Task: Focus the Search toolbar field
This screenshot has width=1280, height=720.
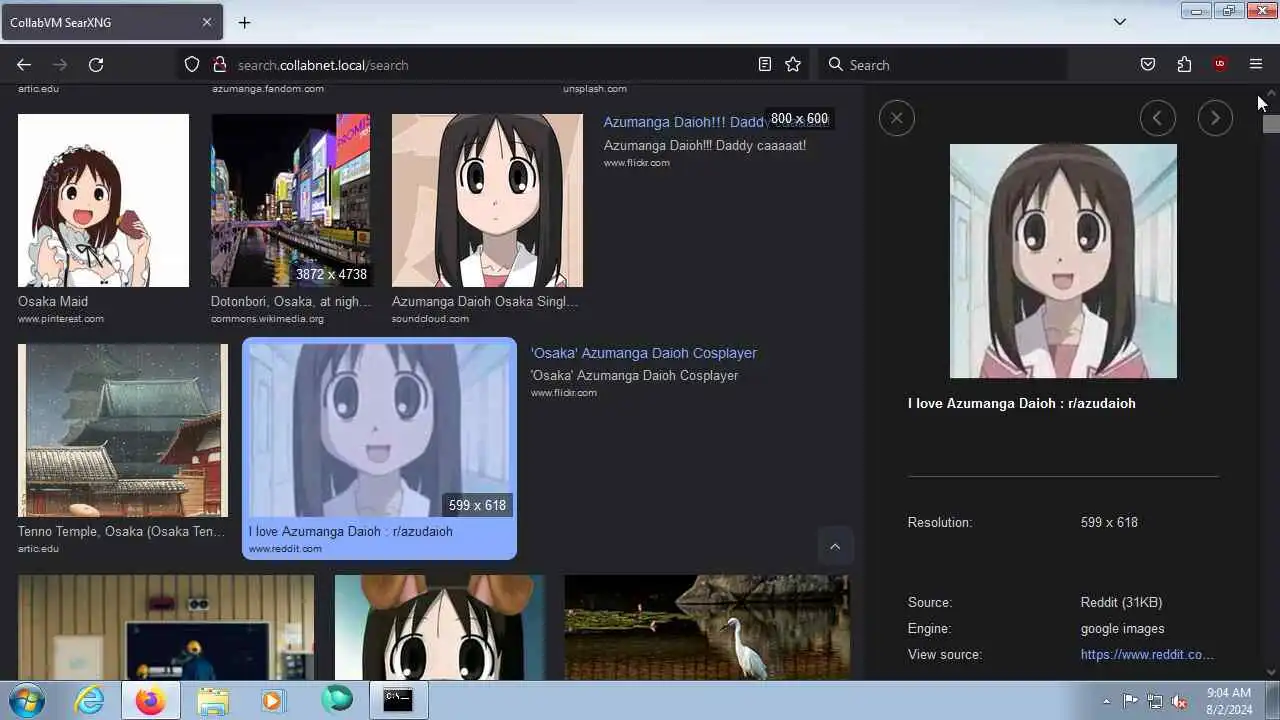Action: 943,65
